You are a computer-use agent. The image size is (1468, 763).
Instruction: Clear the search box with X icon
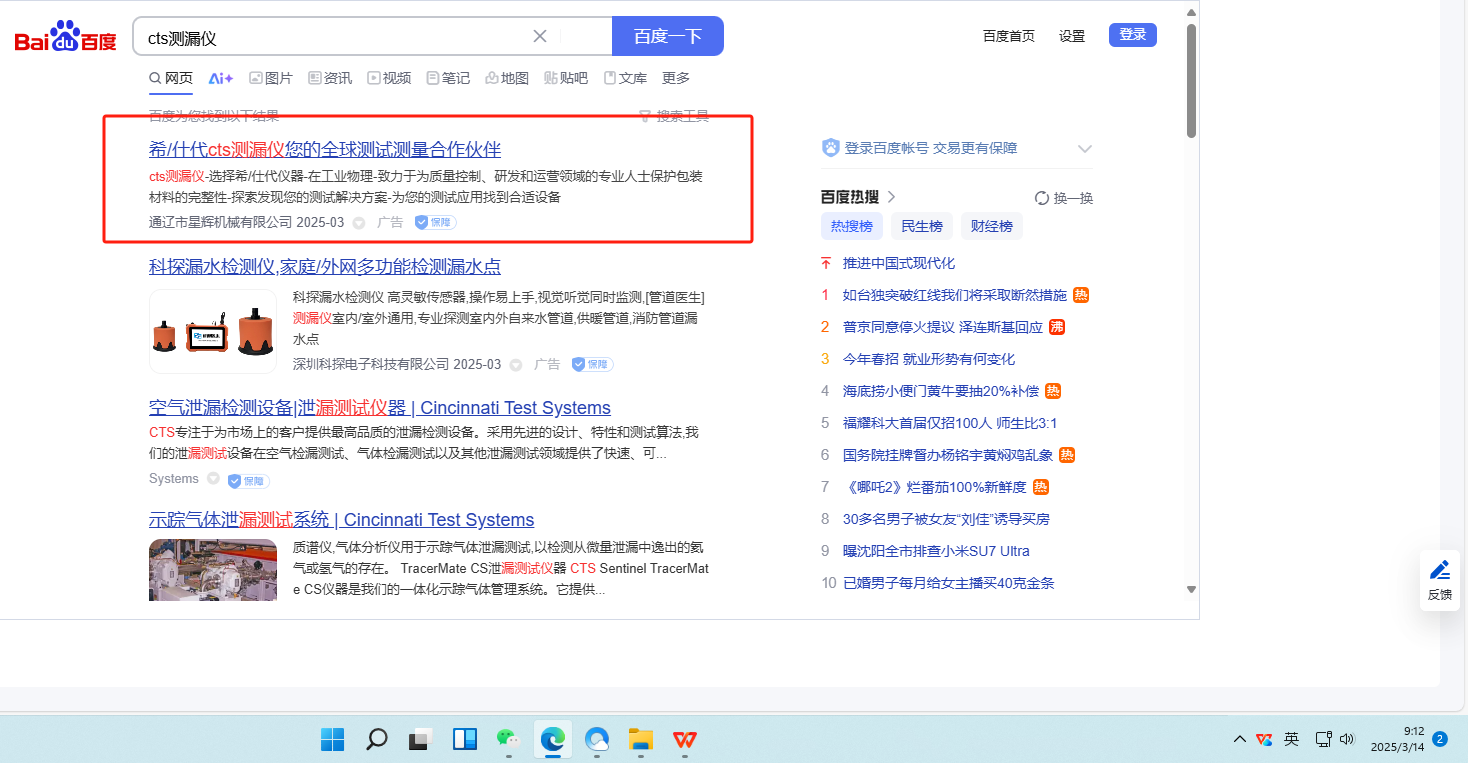point(540,36)
